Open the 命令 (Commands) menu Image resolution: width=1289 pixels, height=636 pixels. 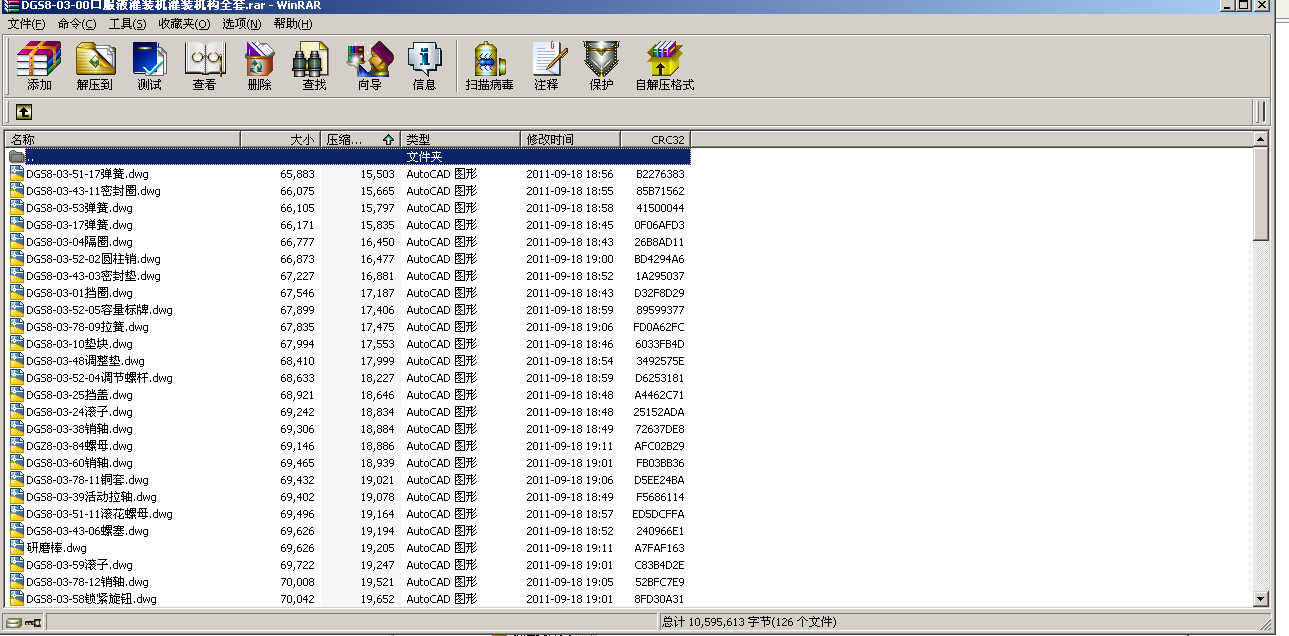[x=76, y=23]
